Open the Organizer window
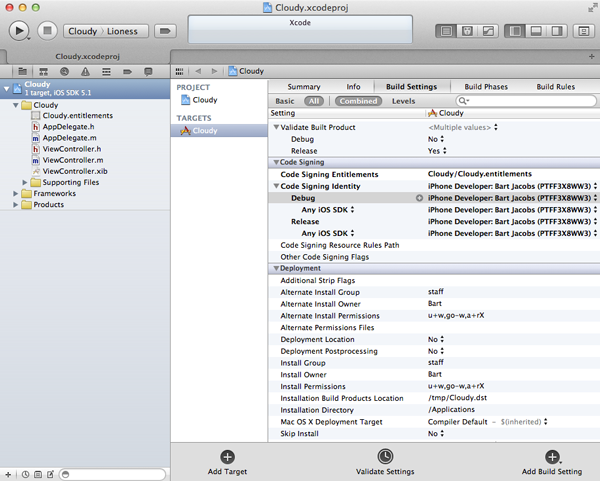 [x=584, y=31]
